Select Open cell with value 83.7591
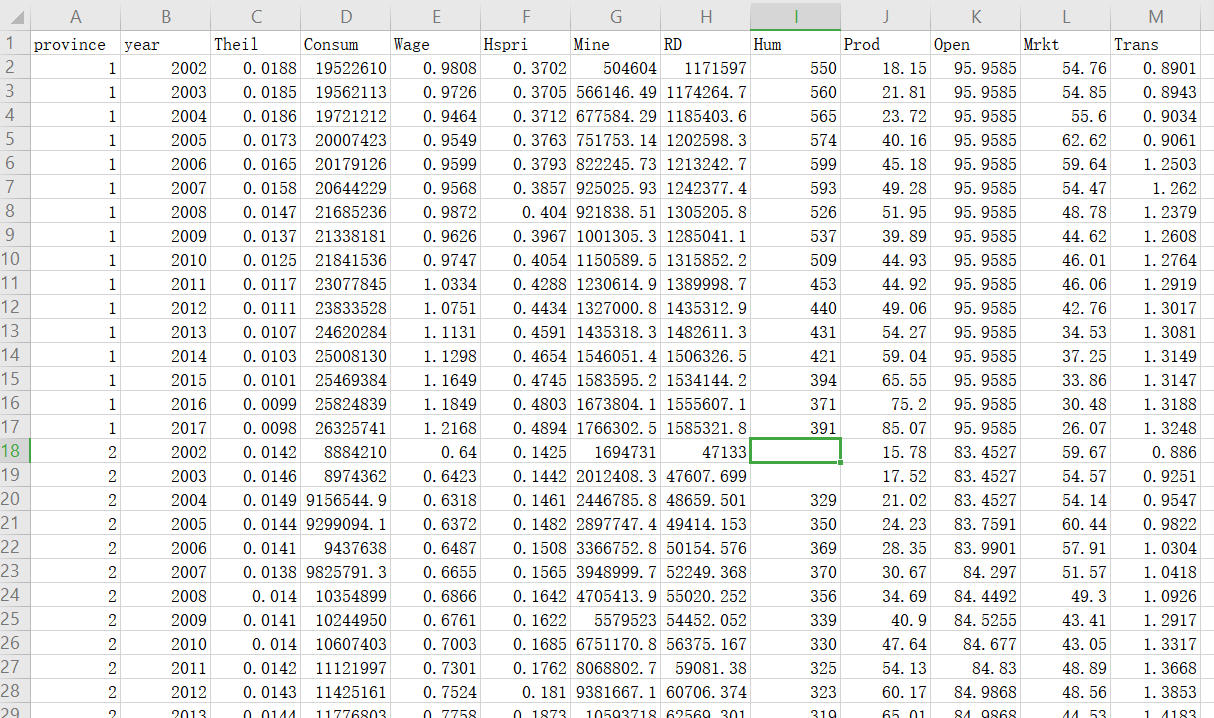The width and height of the screenshot is (1214, 718). point(976,524)
